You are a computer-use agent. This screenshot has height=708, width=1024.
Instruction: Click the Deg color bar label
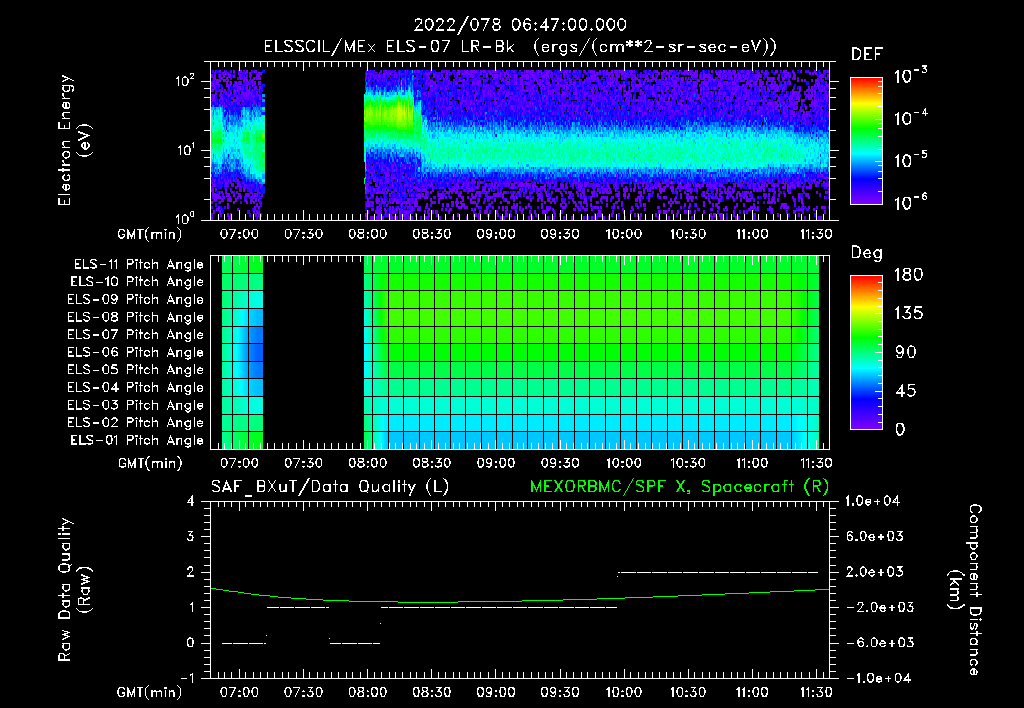point(867,253)
